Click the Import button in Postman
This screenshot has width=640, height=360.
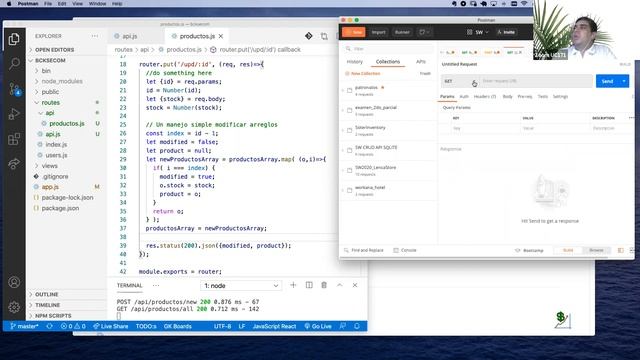coord(378,32)
